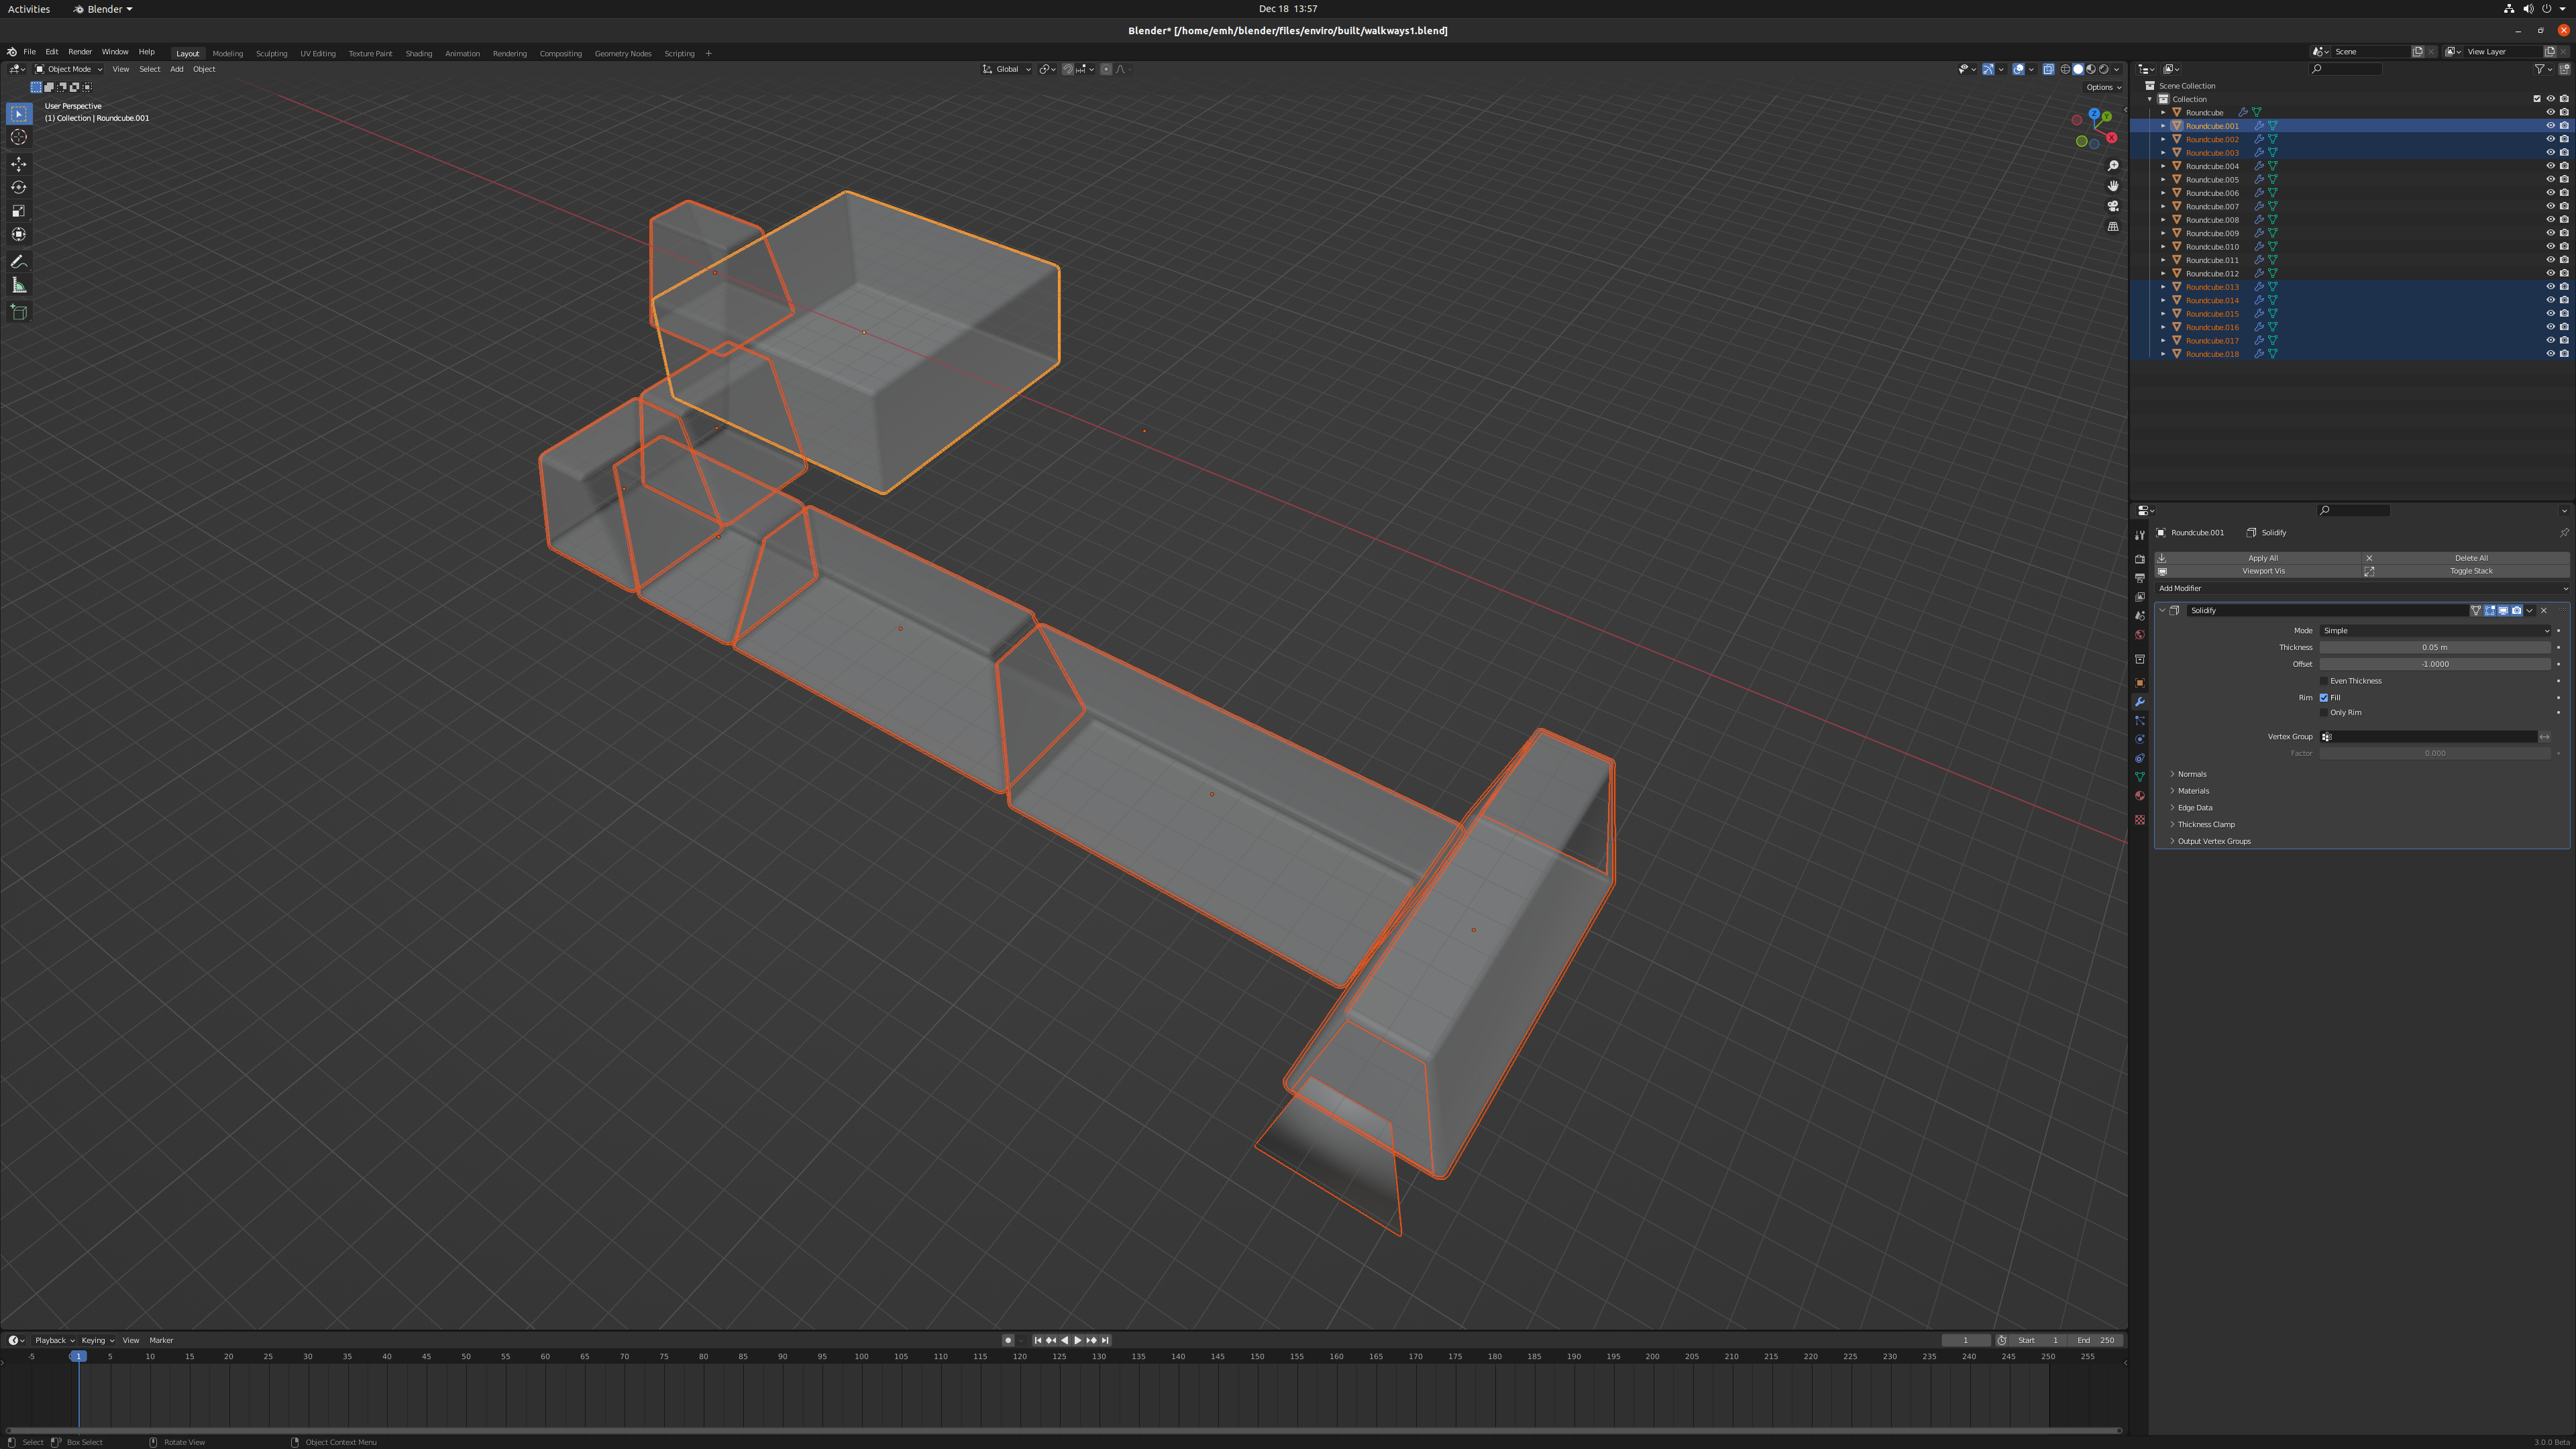Click the viewport pan hand icon

coord(2113,186)
